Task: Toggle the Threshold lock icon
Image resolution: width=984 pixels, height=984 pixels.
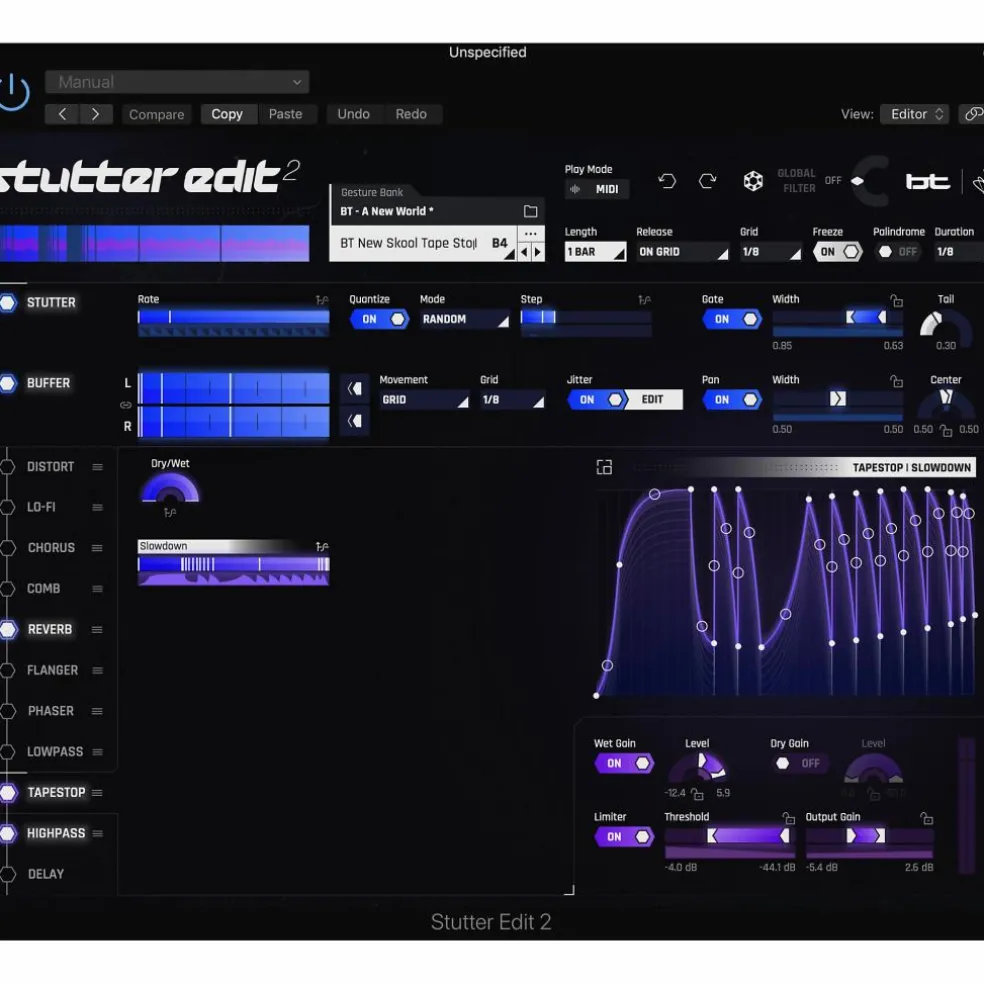Action: (789, 818)
